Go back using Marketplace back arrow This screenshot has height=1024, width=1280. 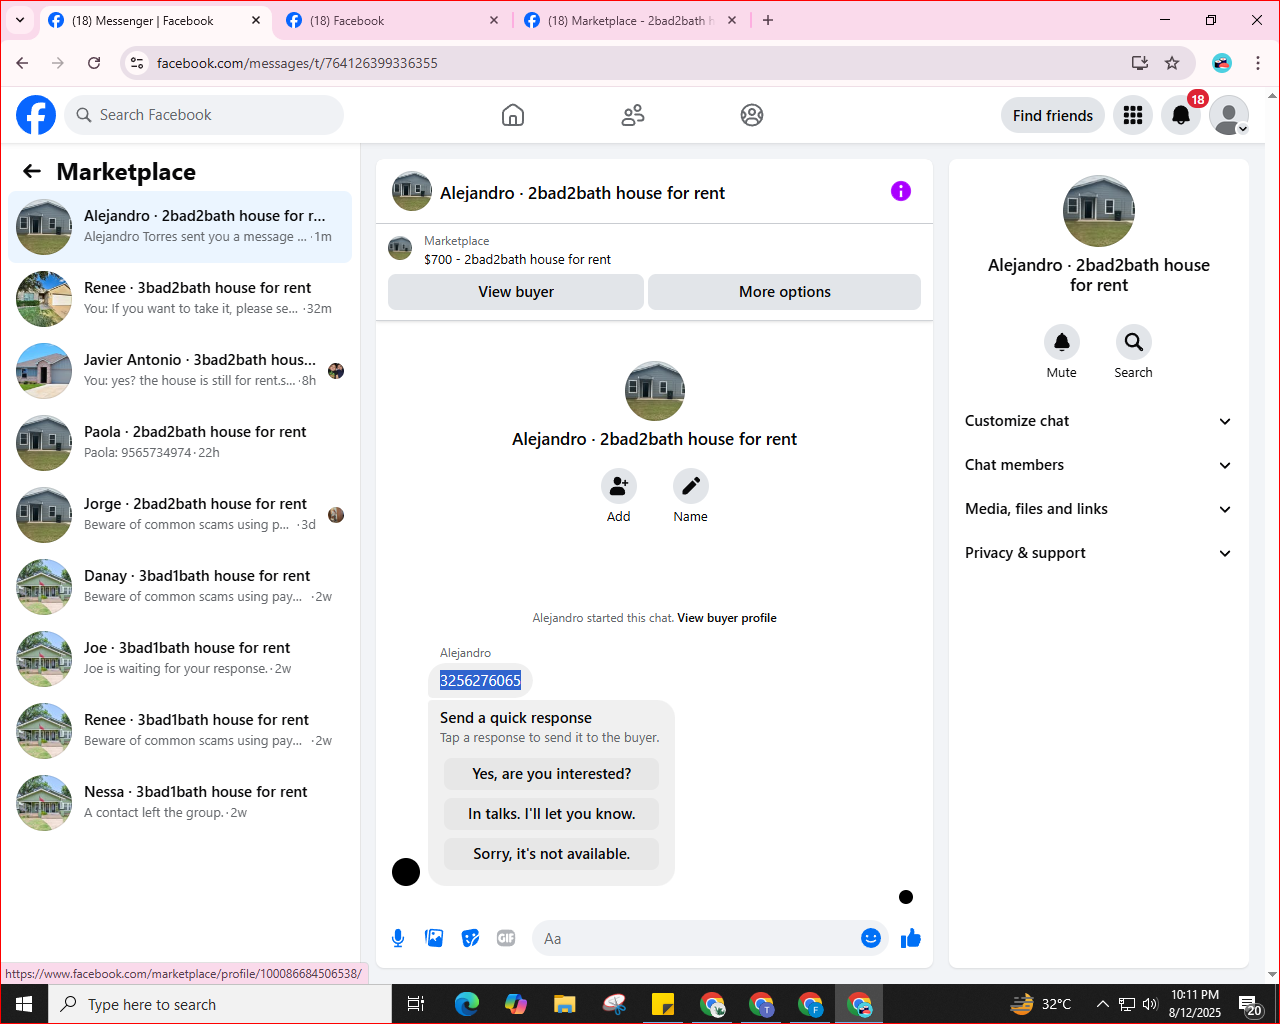pos(32,171)
